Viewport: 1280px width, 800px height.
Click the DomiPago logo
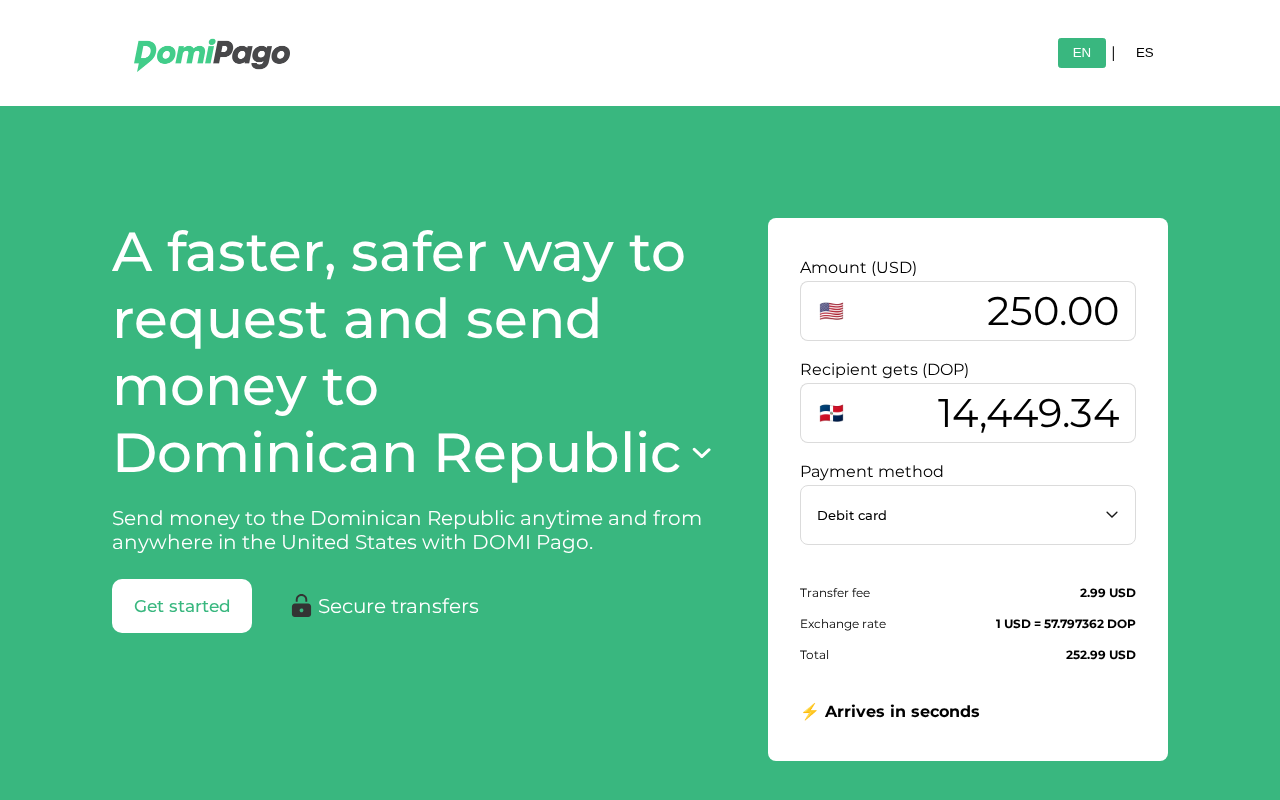click(212, 54)
